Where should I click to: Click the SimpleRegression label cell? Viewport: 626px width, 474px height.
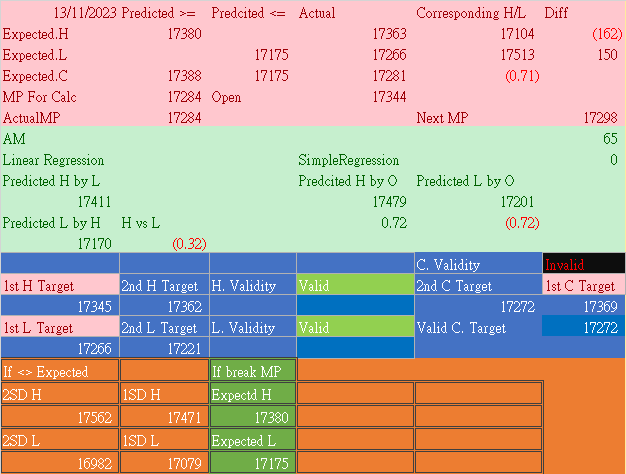[349, 160]
